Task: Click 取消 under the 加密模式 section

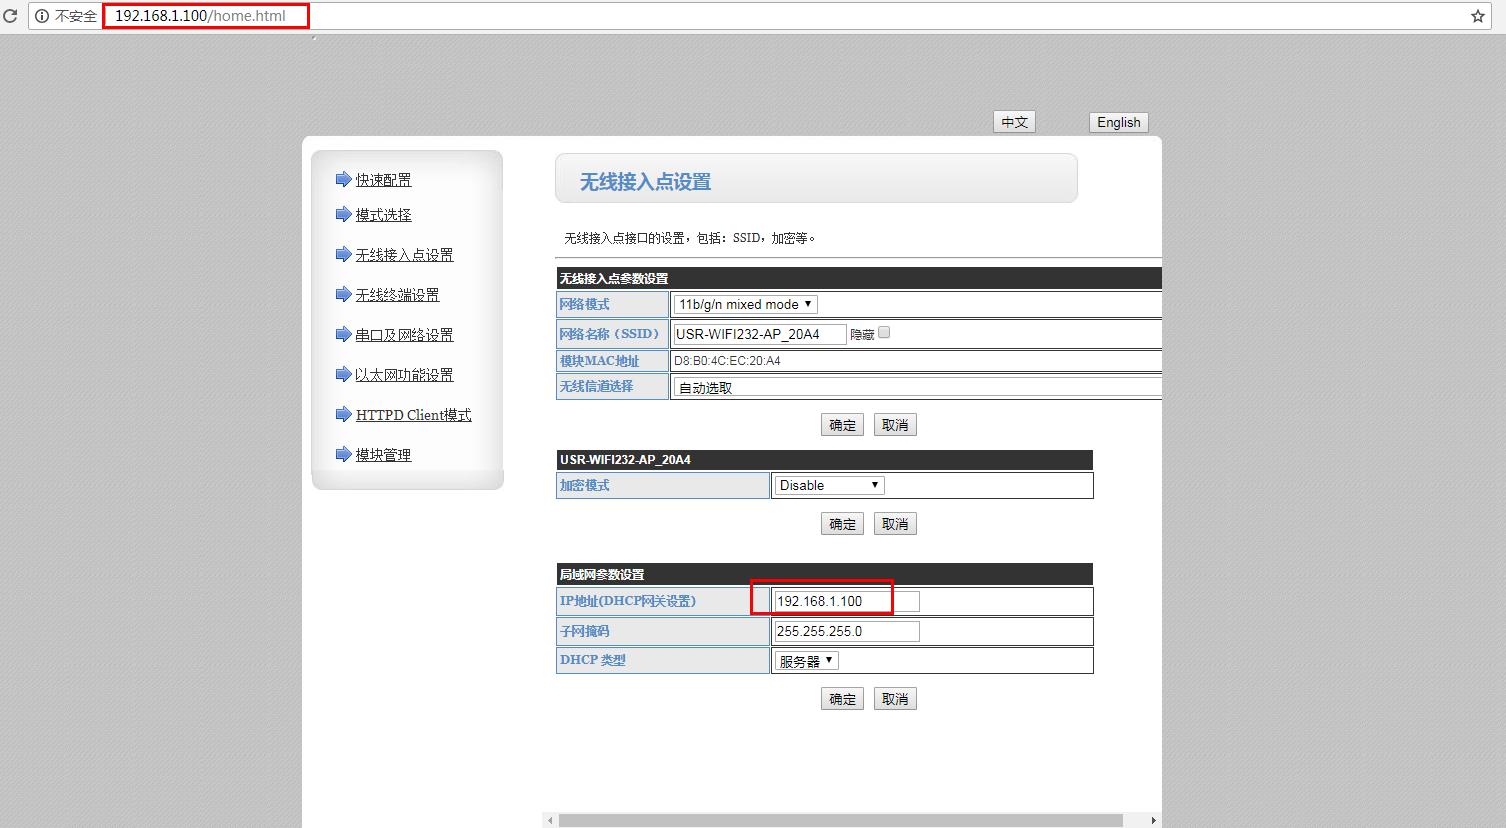Action: click(895, 524)
